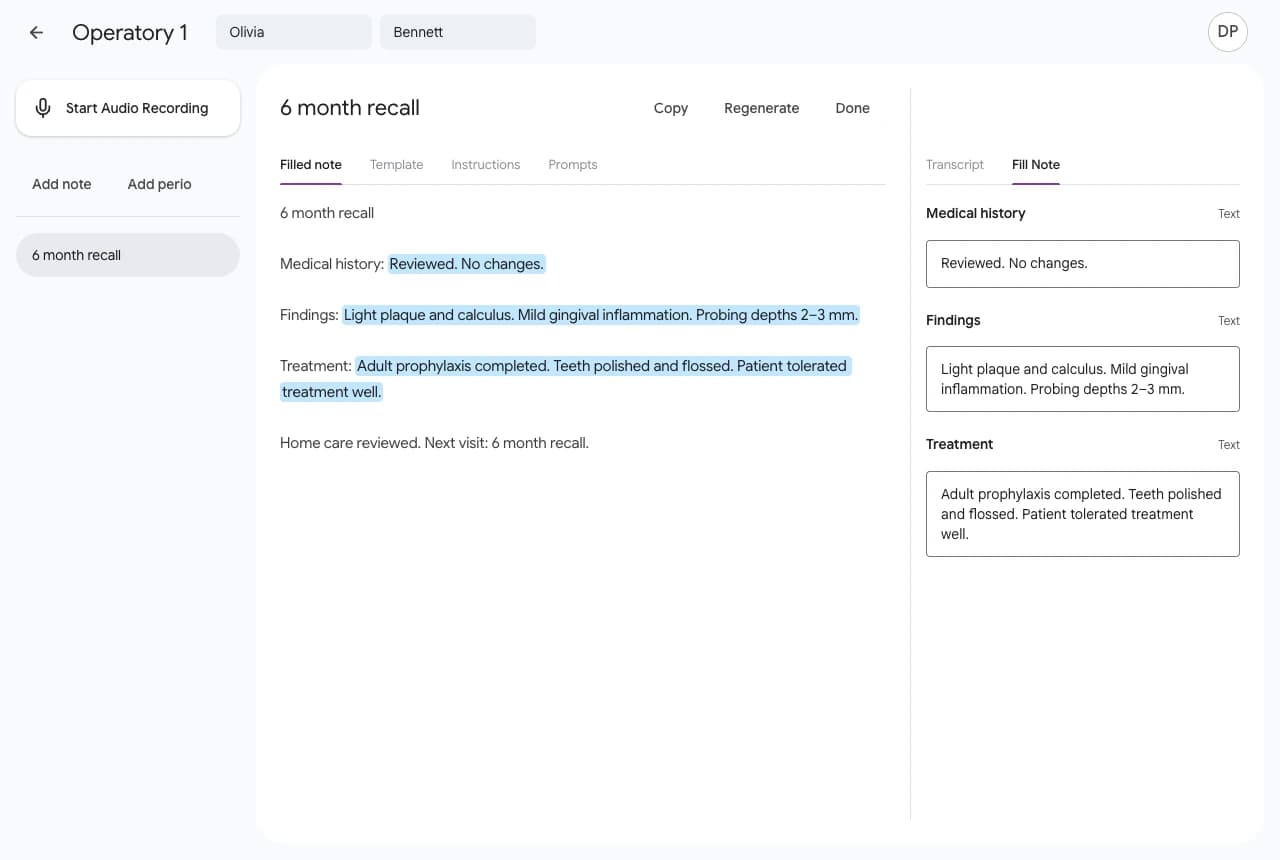Click the Medical history field label

pyautogui.click(x=976, y=213)
